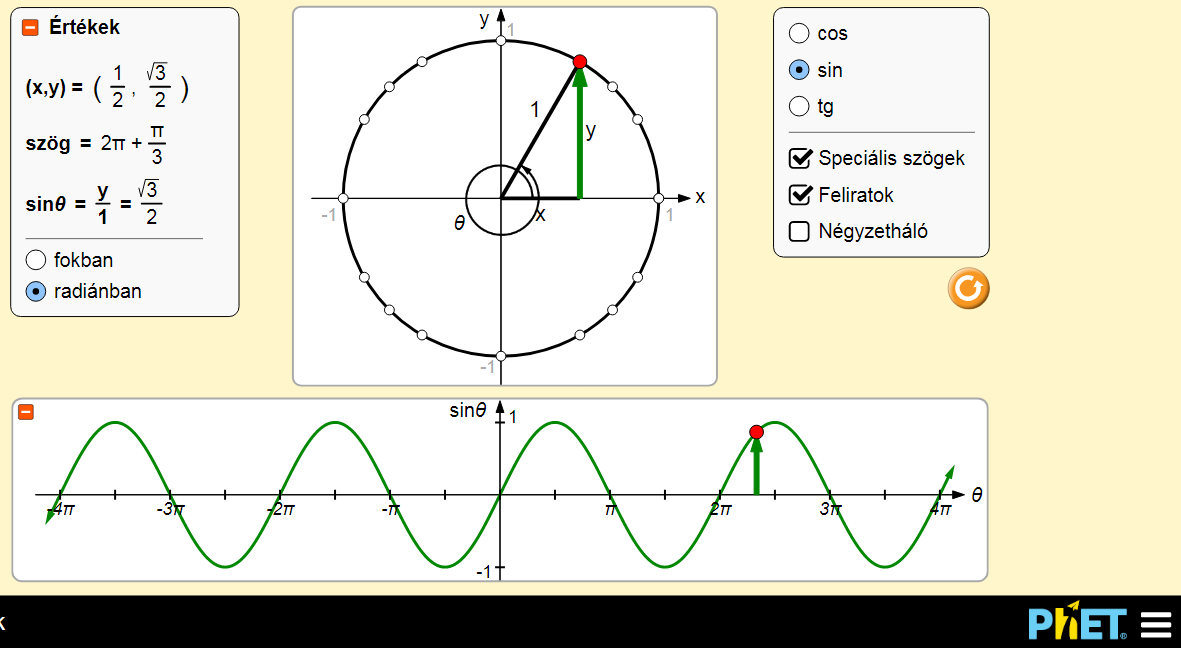
Task: Click the (x,y) coordinate readout
Action: coord(107,87)
